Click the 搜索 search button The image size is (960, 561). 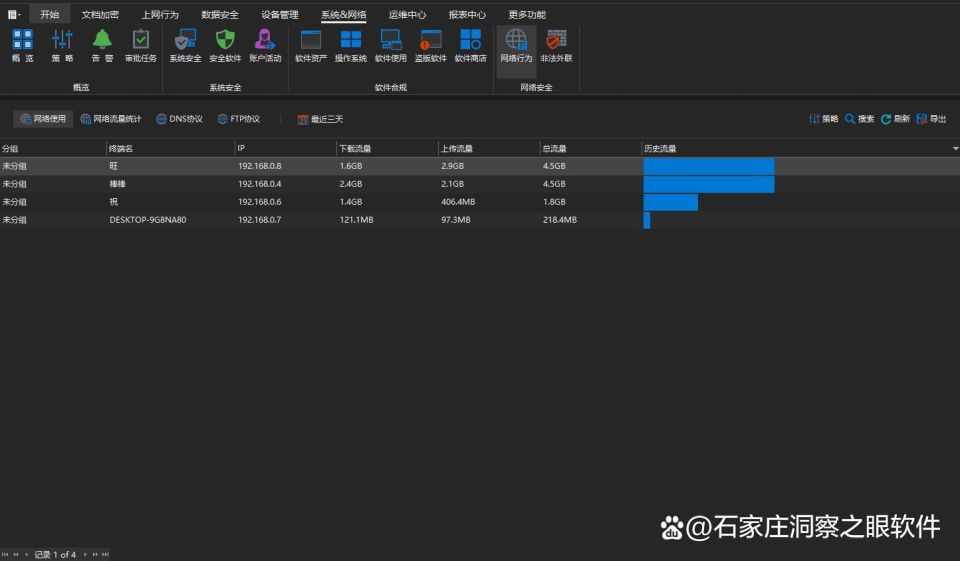tap(860, 119)
